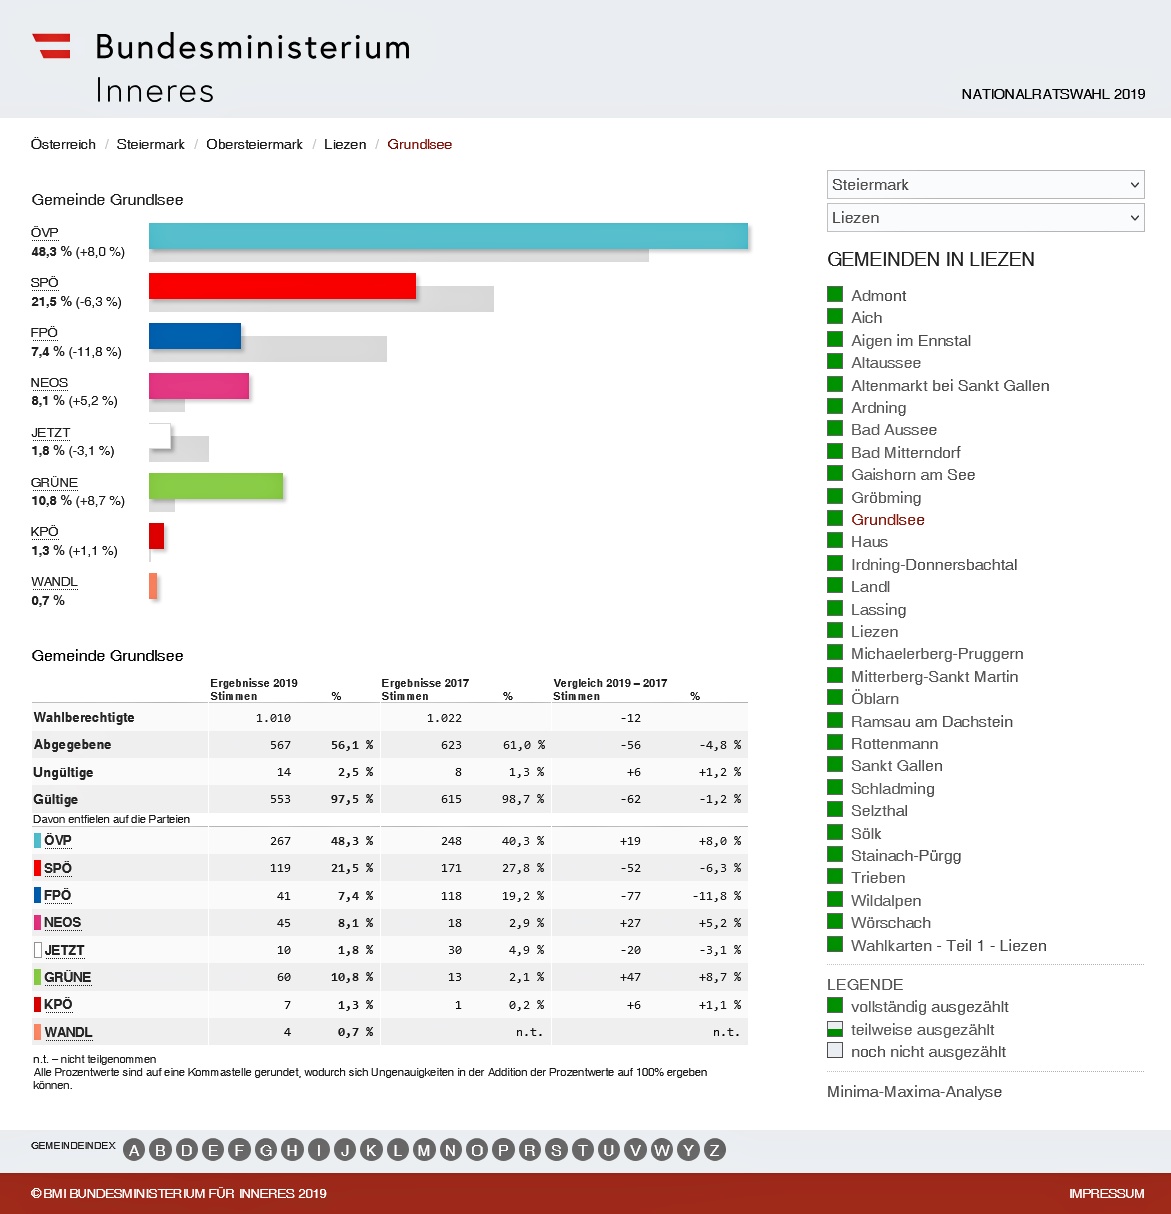Select letter G in Gemeindeindex
The image size is (1171, 1214).
(x=265, y=1150)
